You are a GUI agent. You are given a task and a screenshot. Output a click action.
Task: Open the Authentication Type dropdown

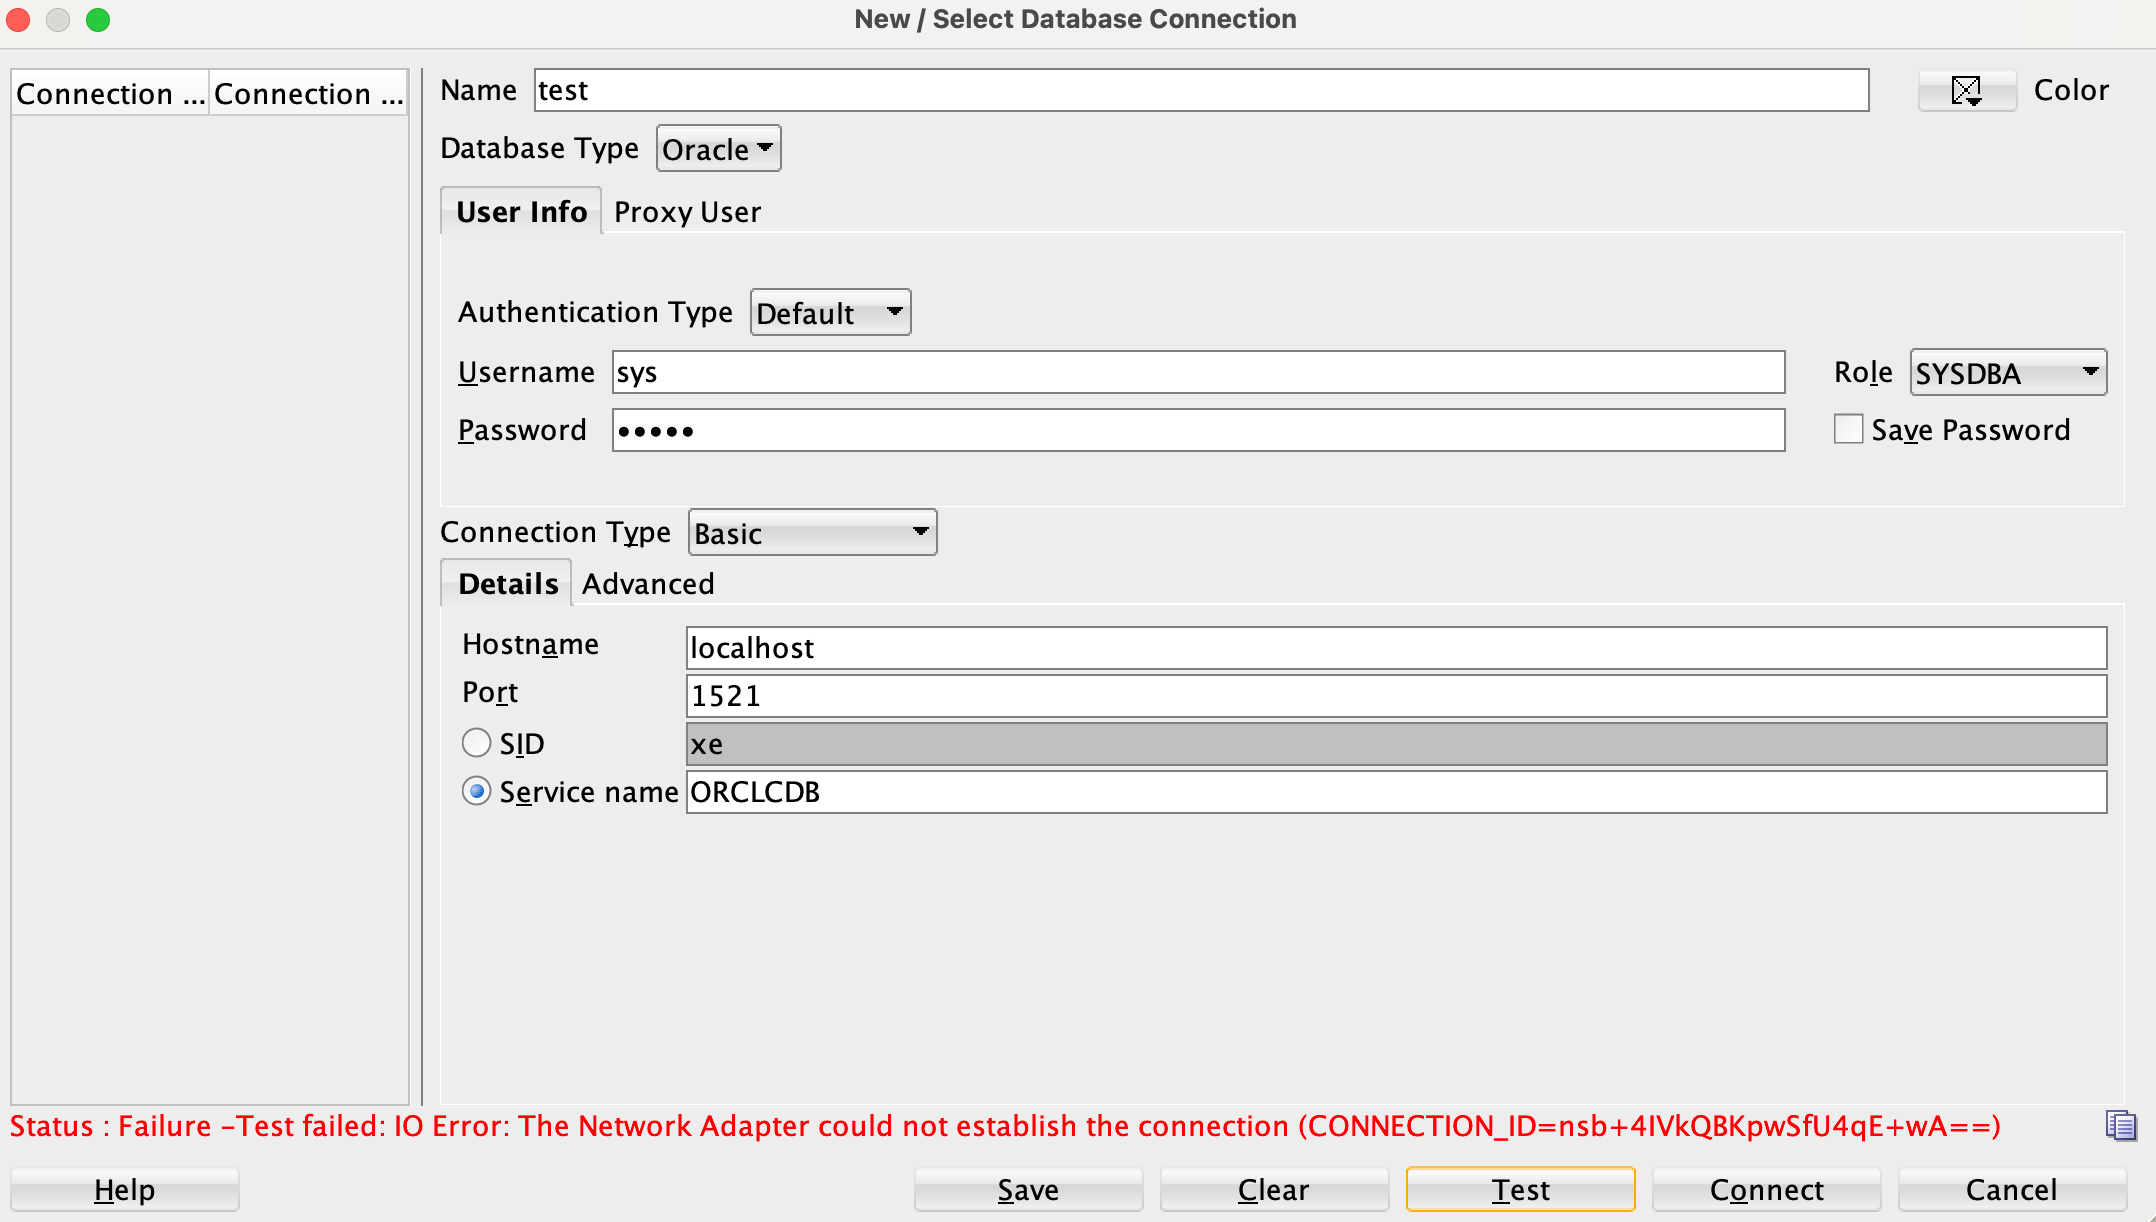pos(830,313)
